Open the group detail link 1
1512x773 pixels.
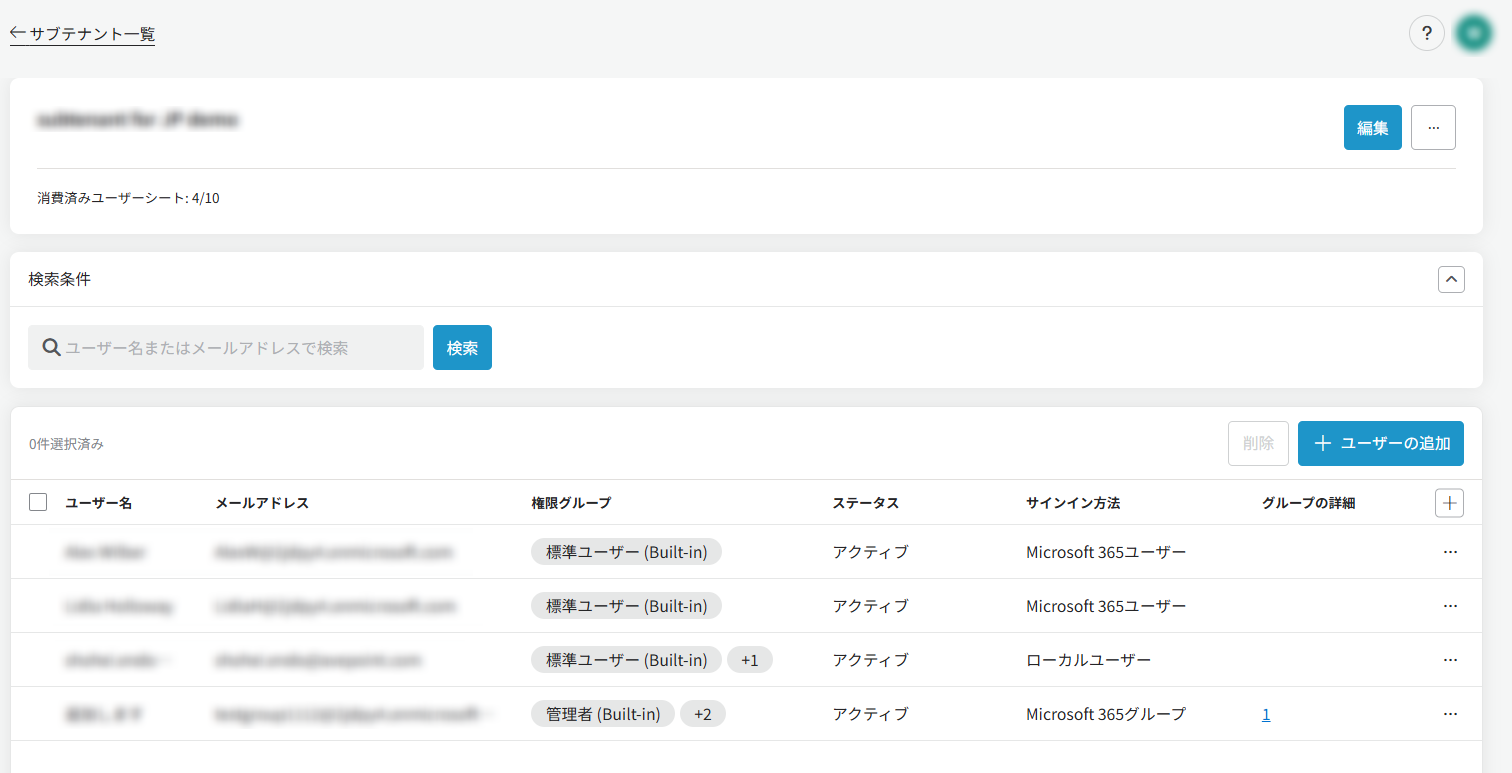tap(1266, 714)
